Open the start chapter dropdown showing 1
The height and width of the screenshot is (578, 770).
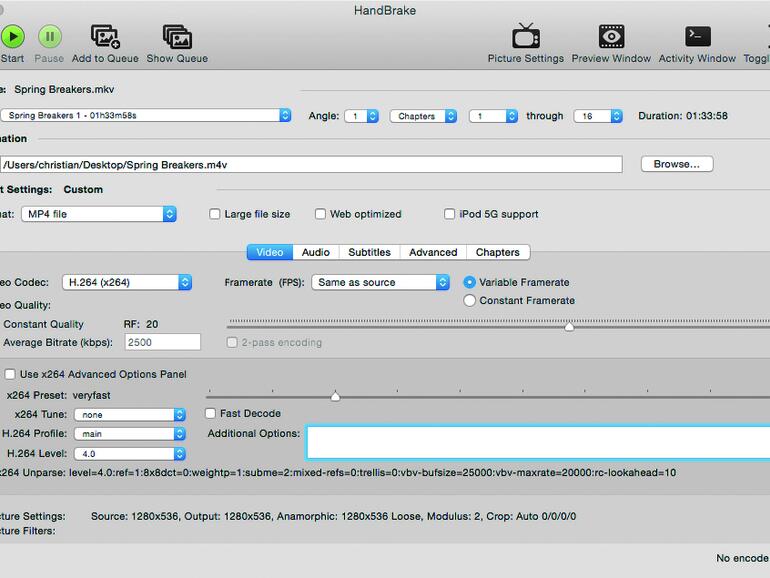(x=493, y=116)
